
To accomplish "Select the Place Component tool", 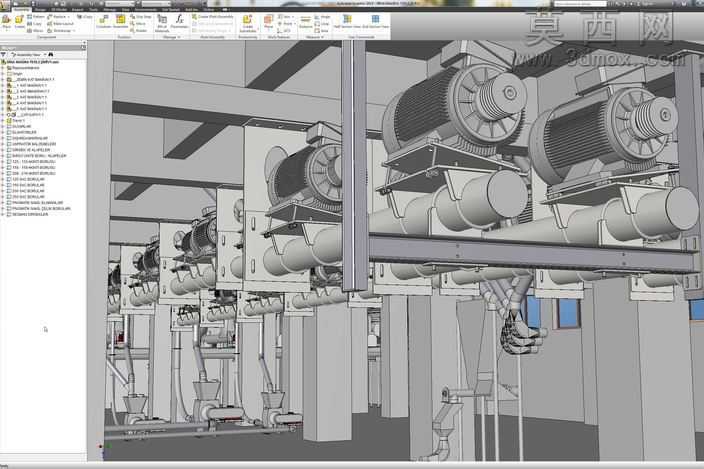I will pyautogui.click(x=6, y=22).
